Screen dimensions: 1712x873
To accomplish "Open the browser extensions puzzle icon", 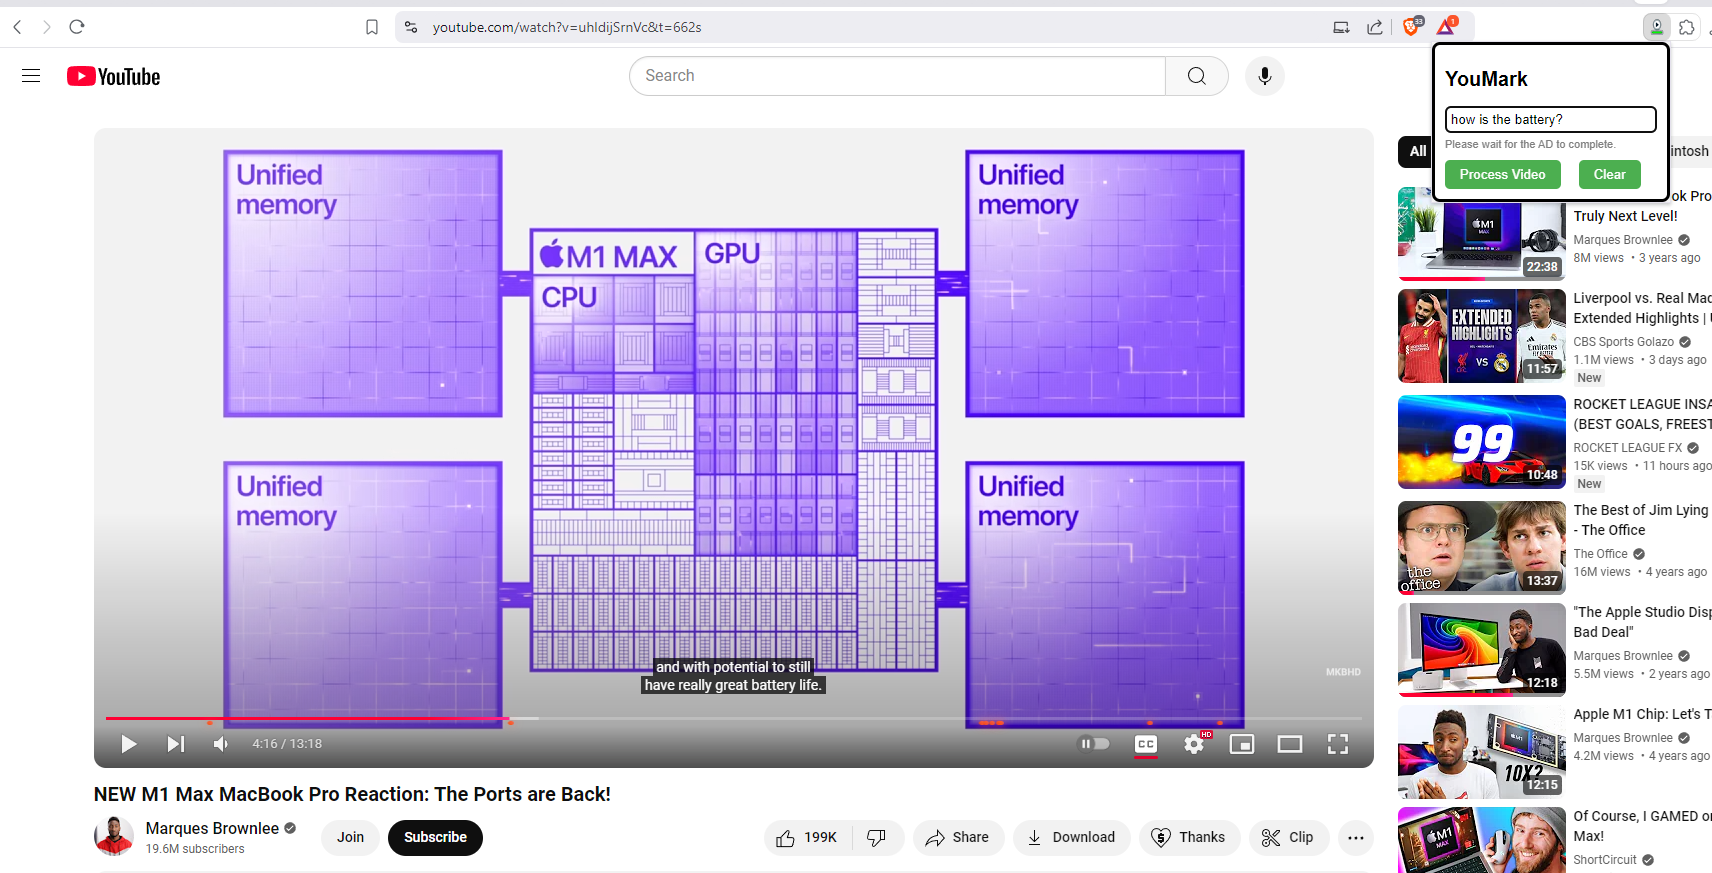I will pyautogui.click(x=1687, y=27).
